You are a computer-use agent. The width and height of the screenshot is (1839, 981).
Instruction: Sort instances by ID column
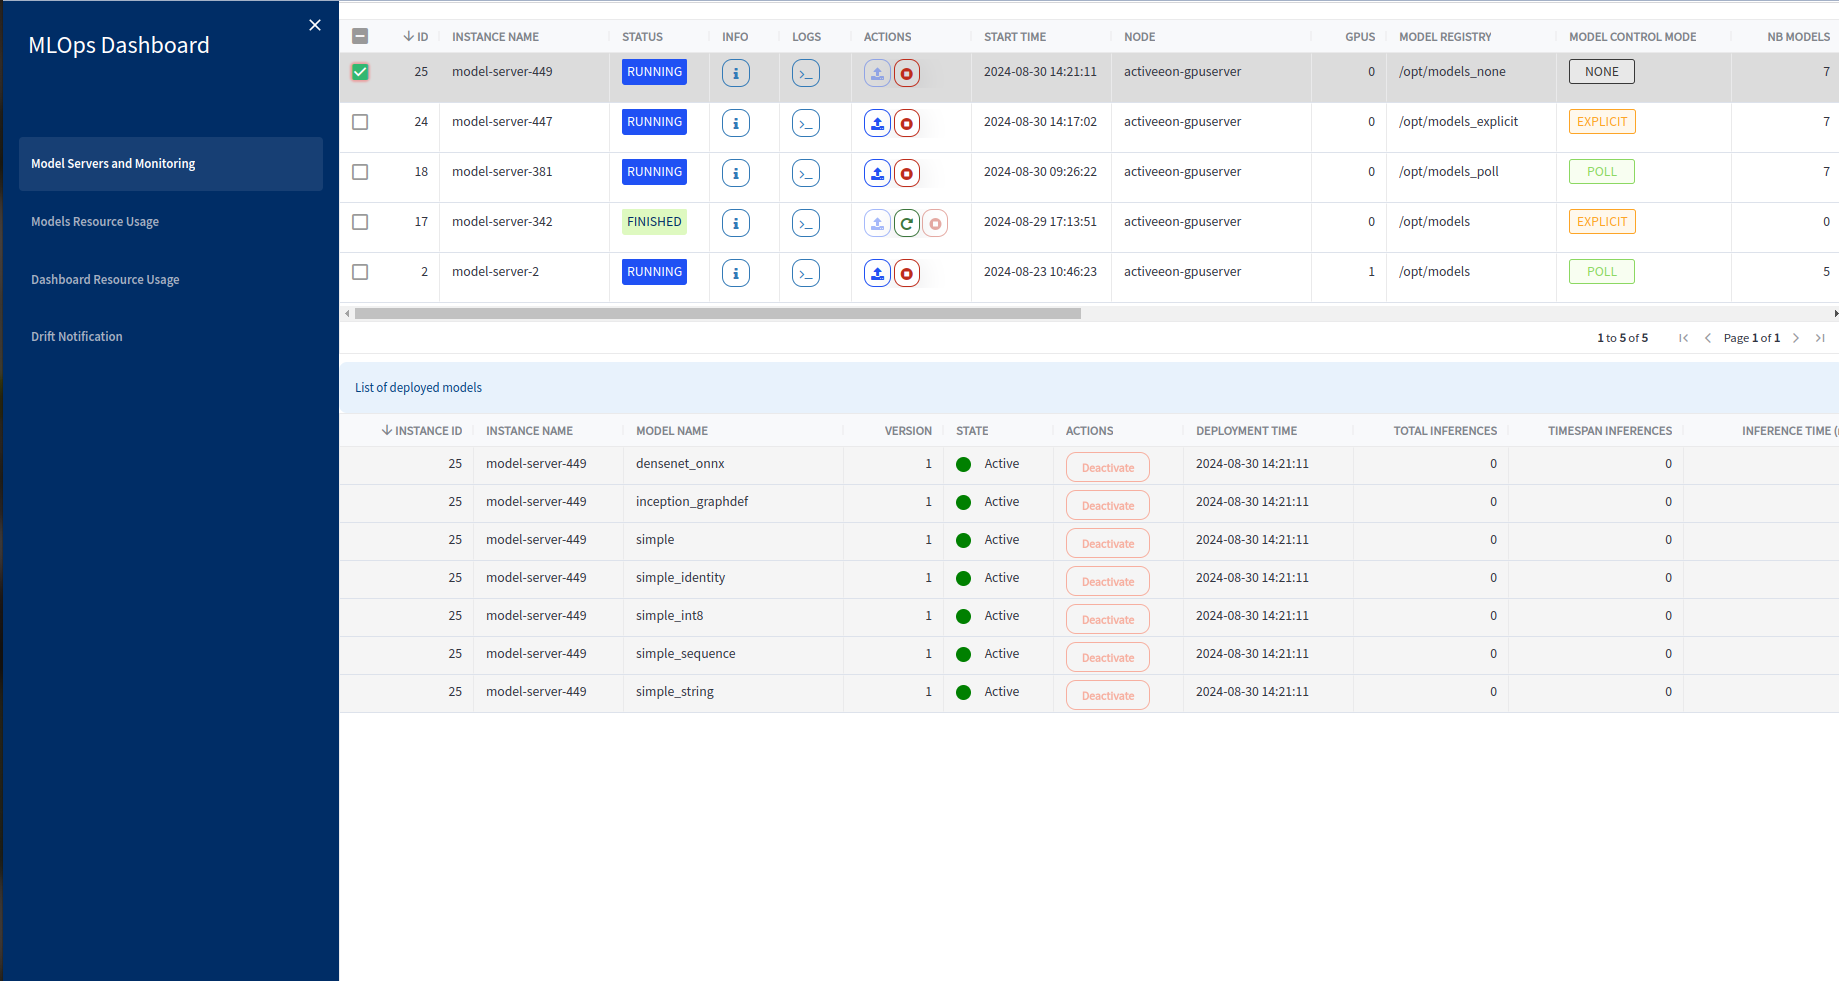point(416,37)
